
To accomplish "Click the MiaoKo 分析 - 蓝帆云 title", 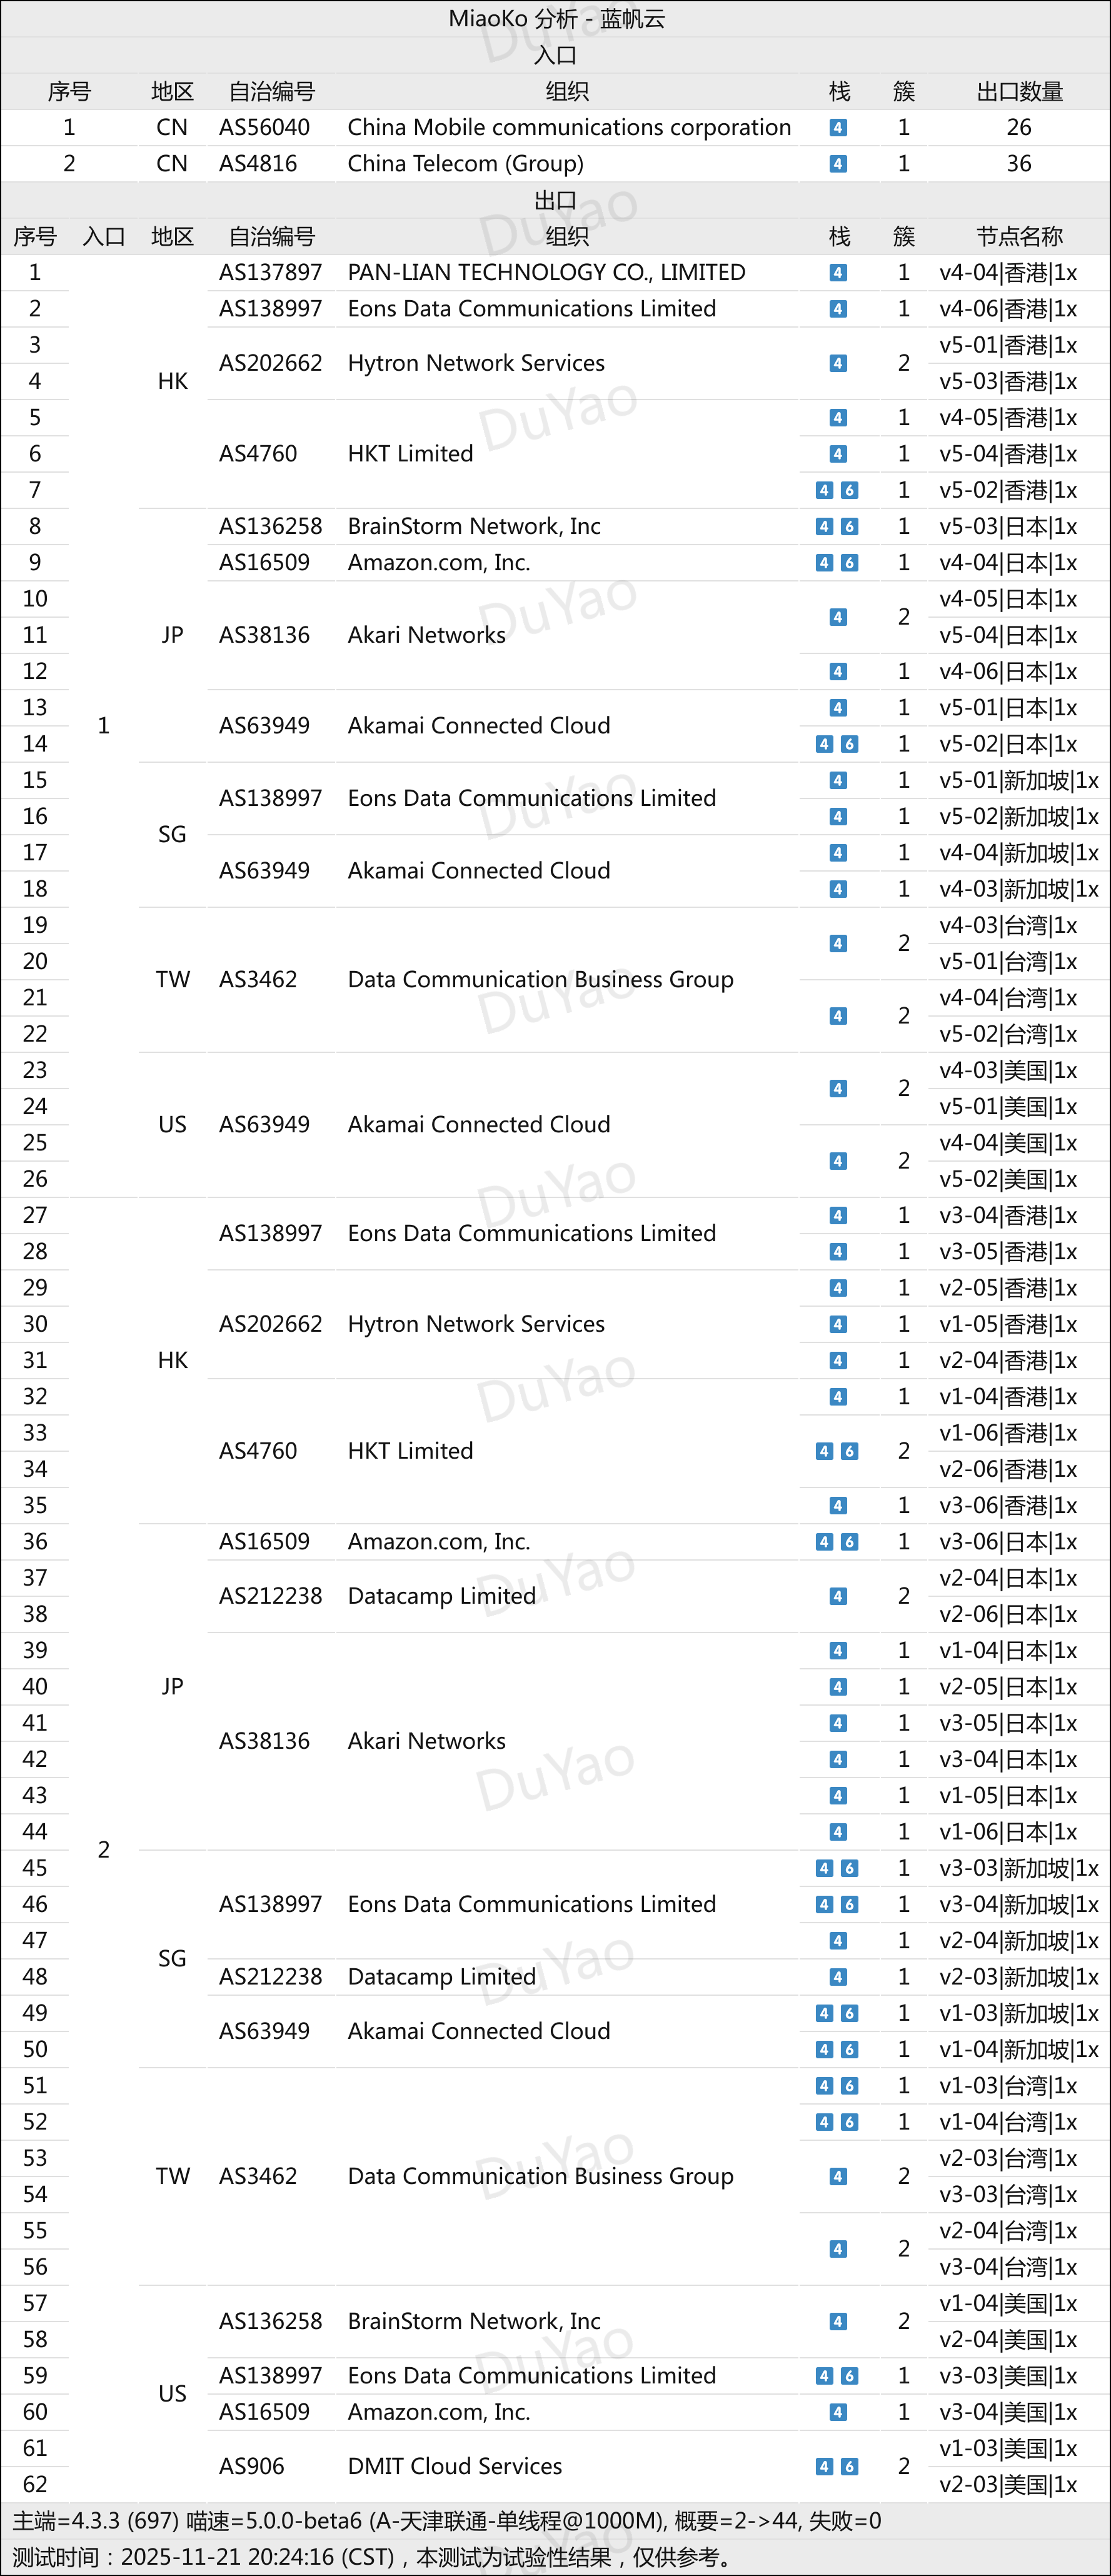I will 556,19.
